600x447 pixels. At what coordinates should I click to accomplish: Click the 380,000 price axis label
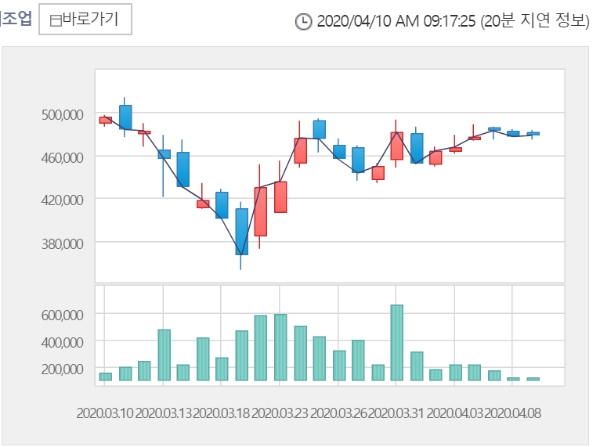pyautogui.click(x=62, y=243)
